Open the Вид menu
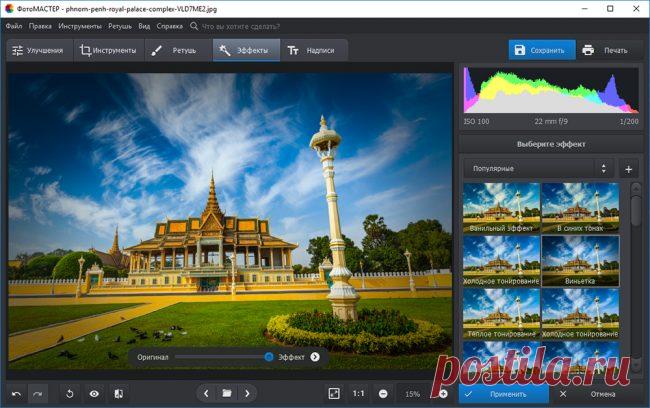This screenshot has height=408, width=650. 144,26
